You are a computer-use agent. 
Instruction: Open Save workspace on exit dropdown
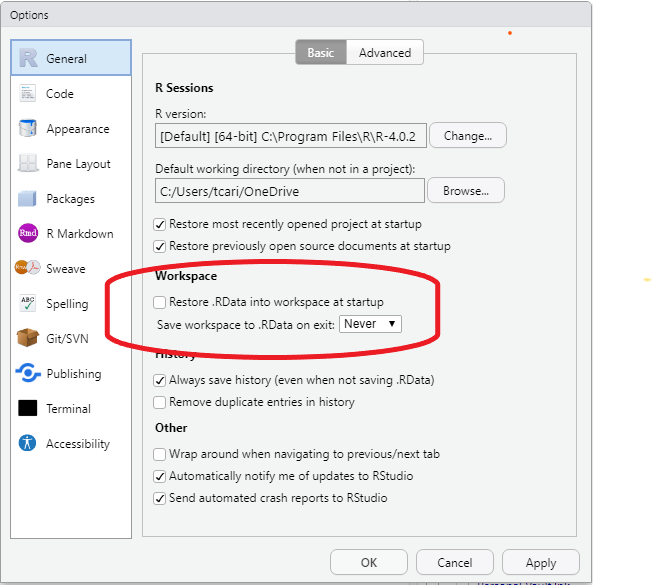tap(370, 324)
